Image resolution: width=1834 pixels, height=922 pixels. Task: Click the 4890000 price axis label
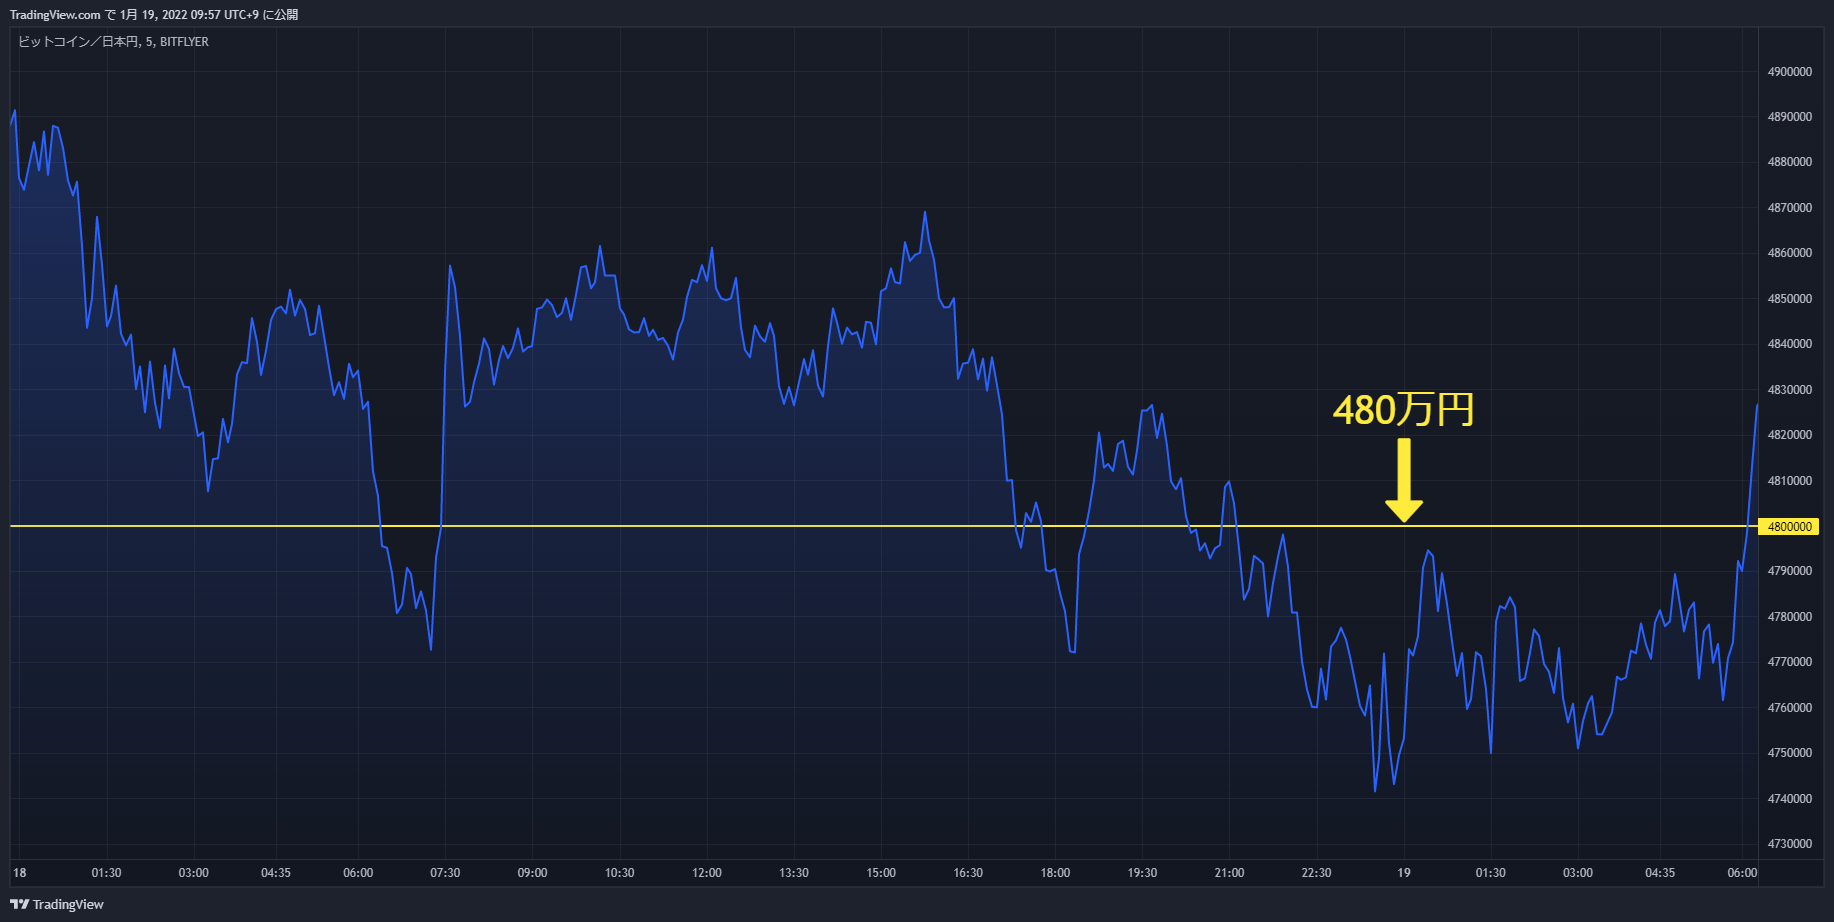click(x=1789, y=117)
